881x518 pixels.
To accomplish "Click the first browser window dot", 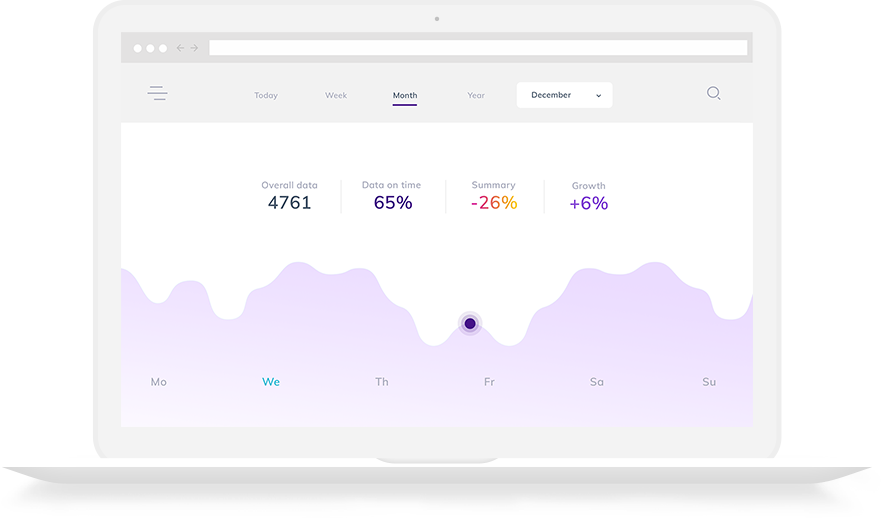I will 138,48.
